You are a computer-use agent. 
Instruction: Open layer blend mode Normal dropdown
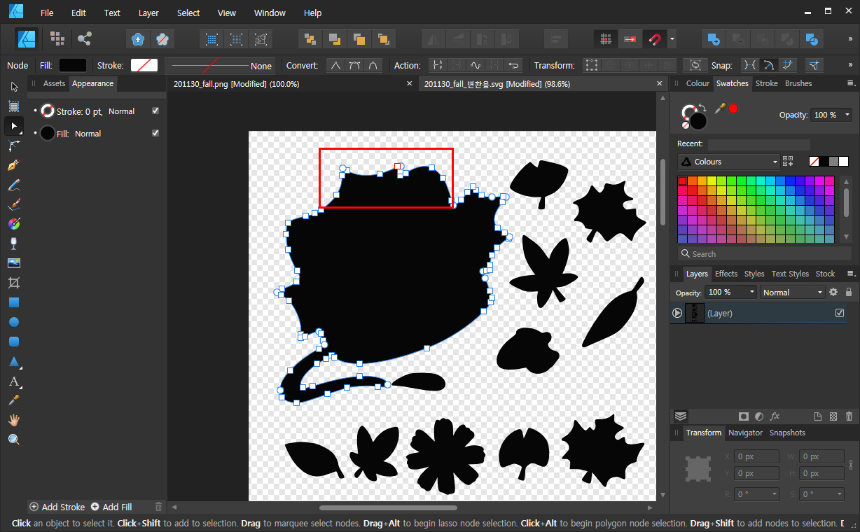[x=793, y=292]
